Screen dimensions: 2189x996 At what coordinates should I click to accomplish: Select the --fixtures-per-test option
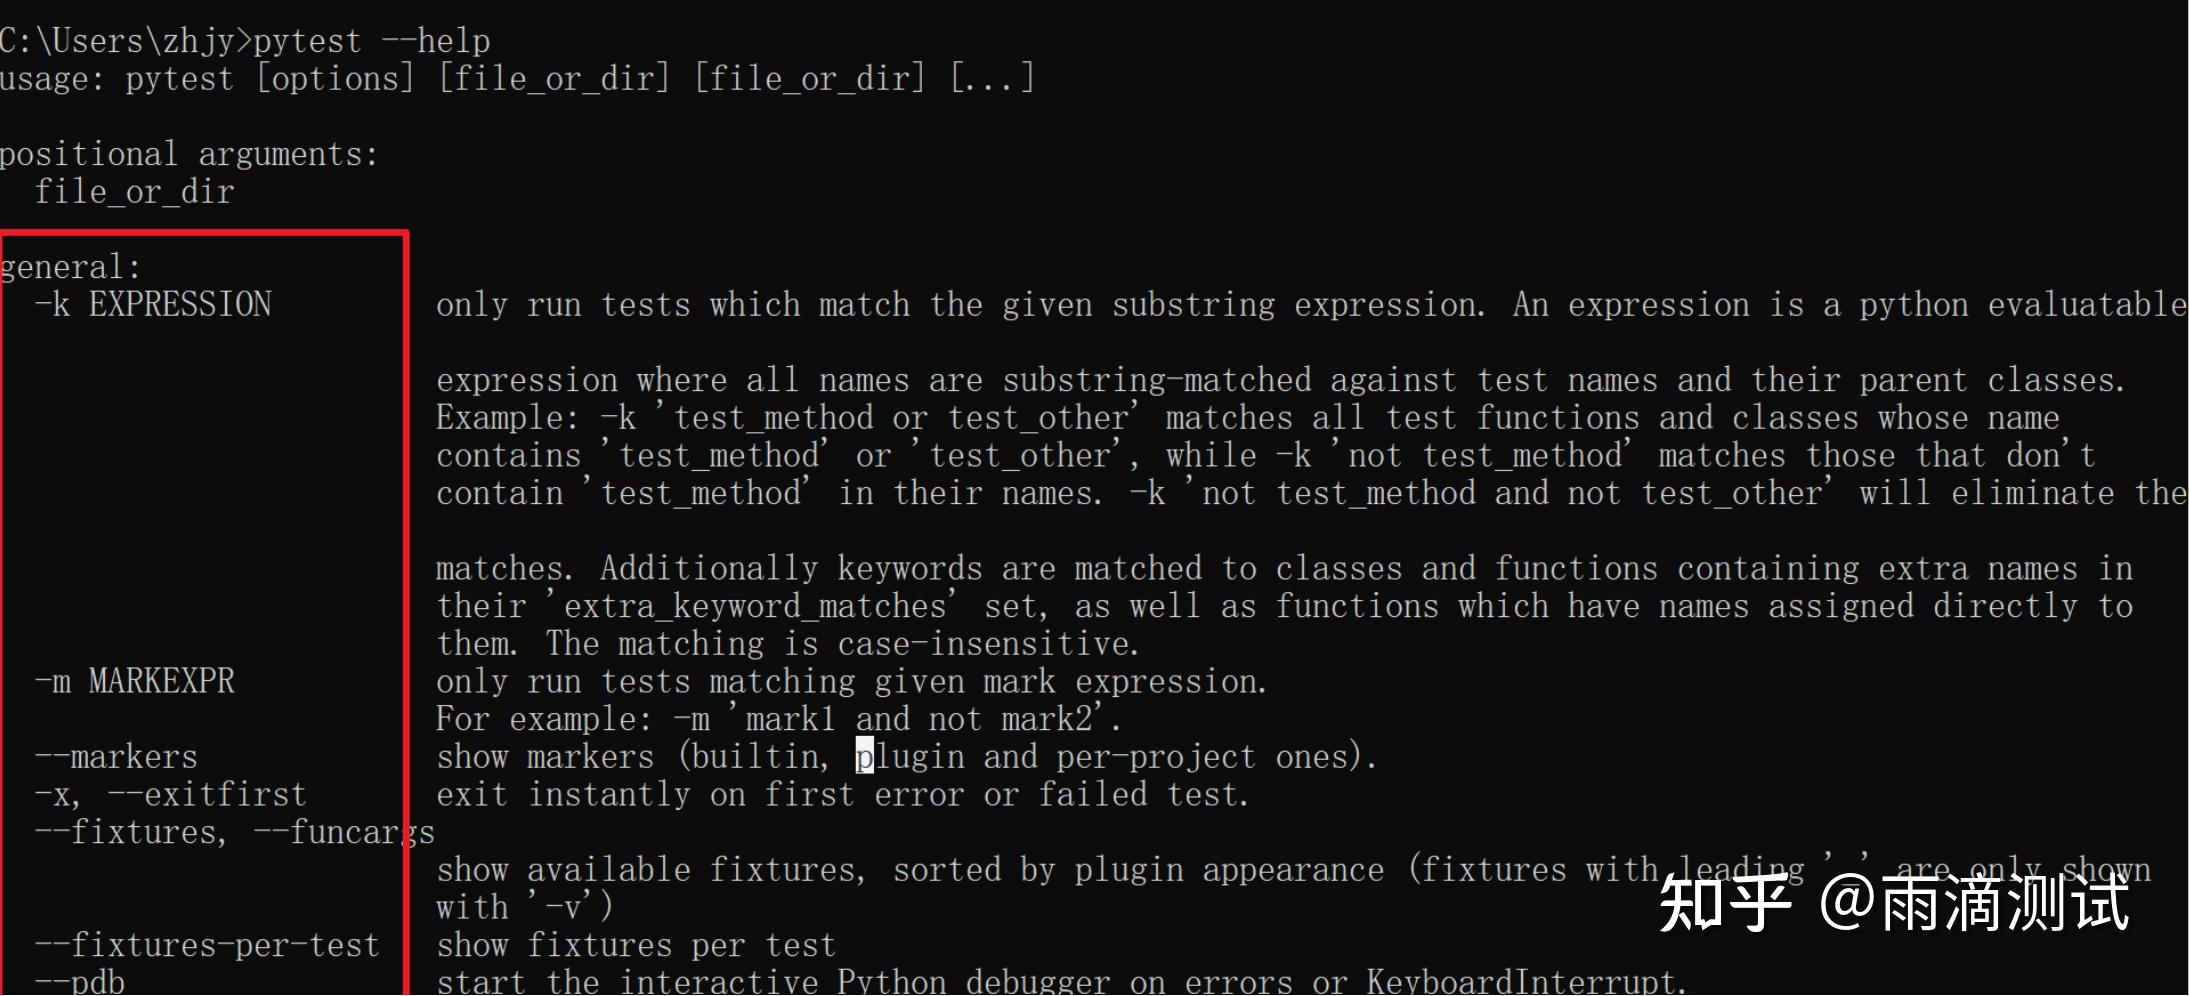(x=207, y=945)
